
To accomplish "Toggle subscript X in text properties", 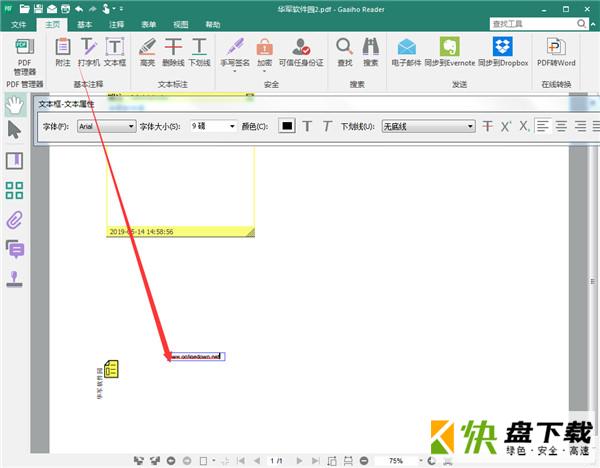I will click(x=524, y=126).
